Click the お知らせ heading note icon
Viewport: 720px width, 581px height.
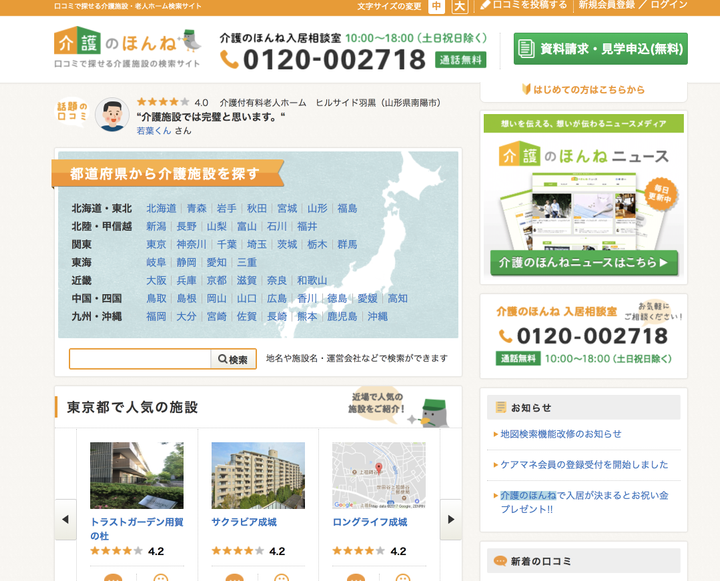(x=501, y=407)
